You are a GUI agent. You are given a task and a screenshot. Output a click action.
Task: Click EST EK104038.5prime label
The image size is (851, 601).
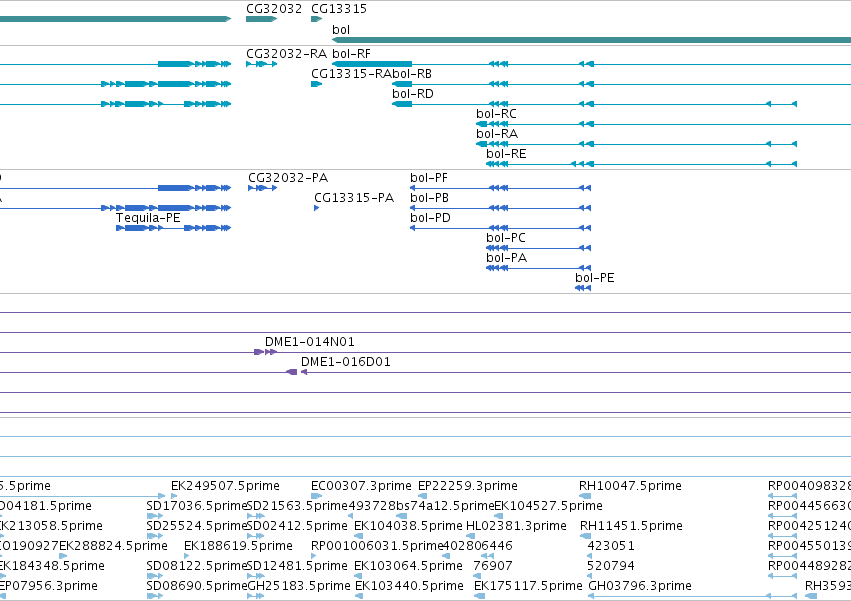click(408, 526)
